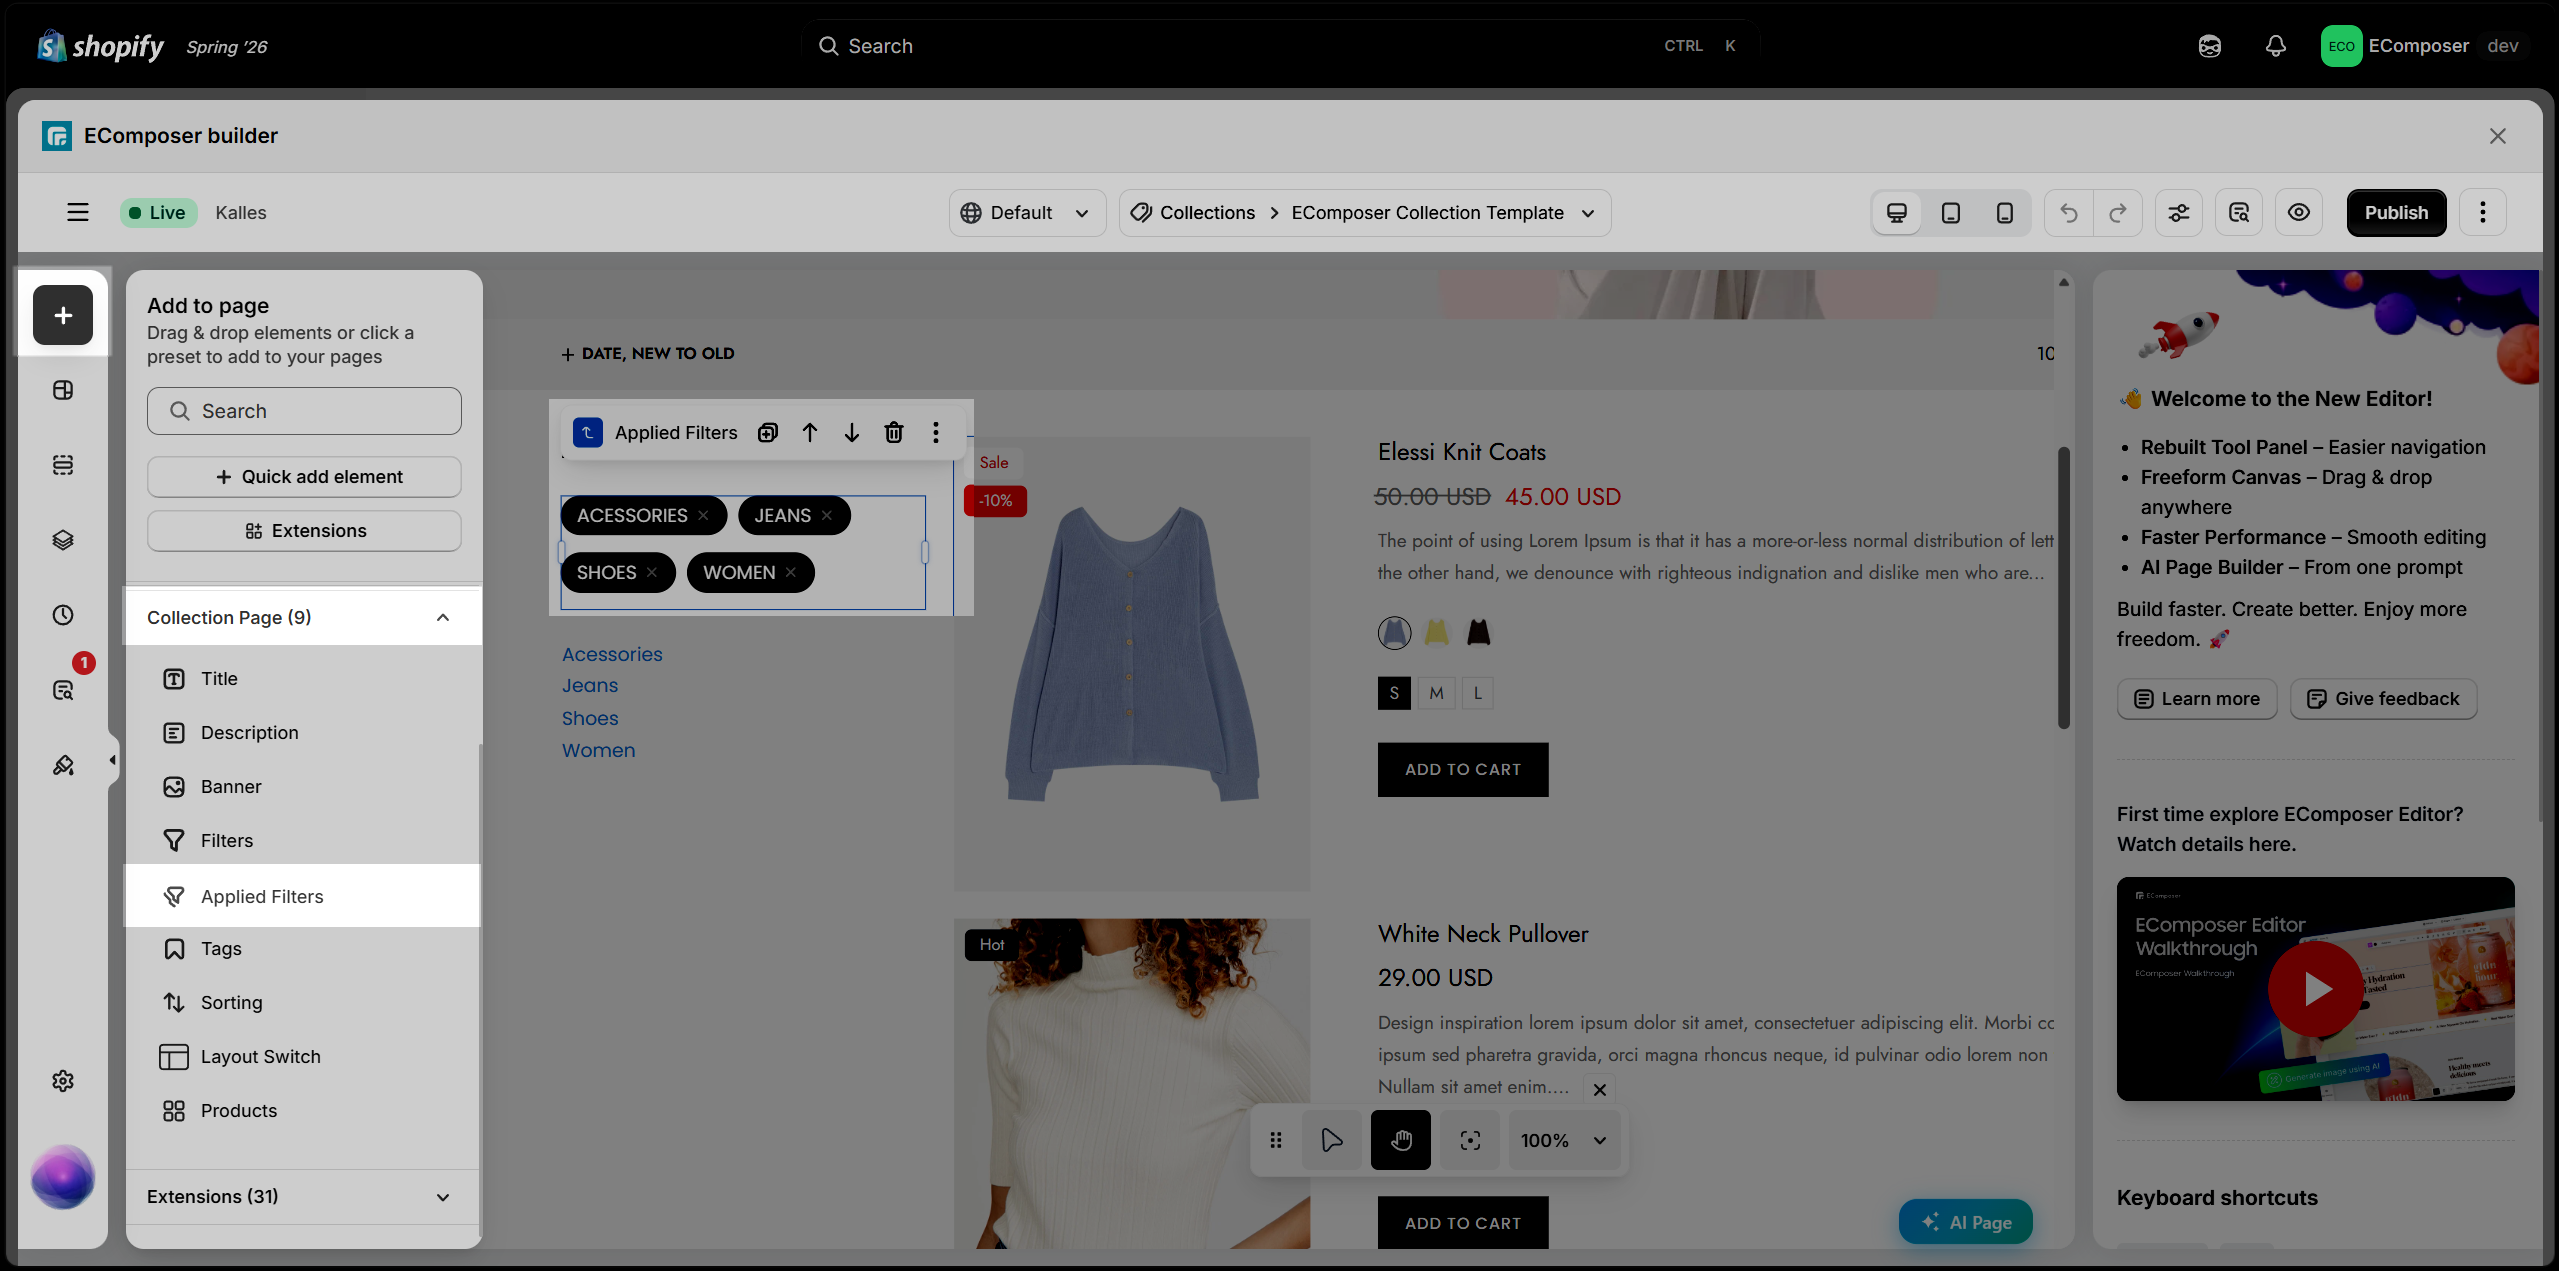This screenshot has width=2559, height=1271.
Task: Open the more options menu beside Publish
Action: click(x=2482, y=212)
